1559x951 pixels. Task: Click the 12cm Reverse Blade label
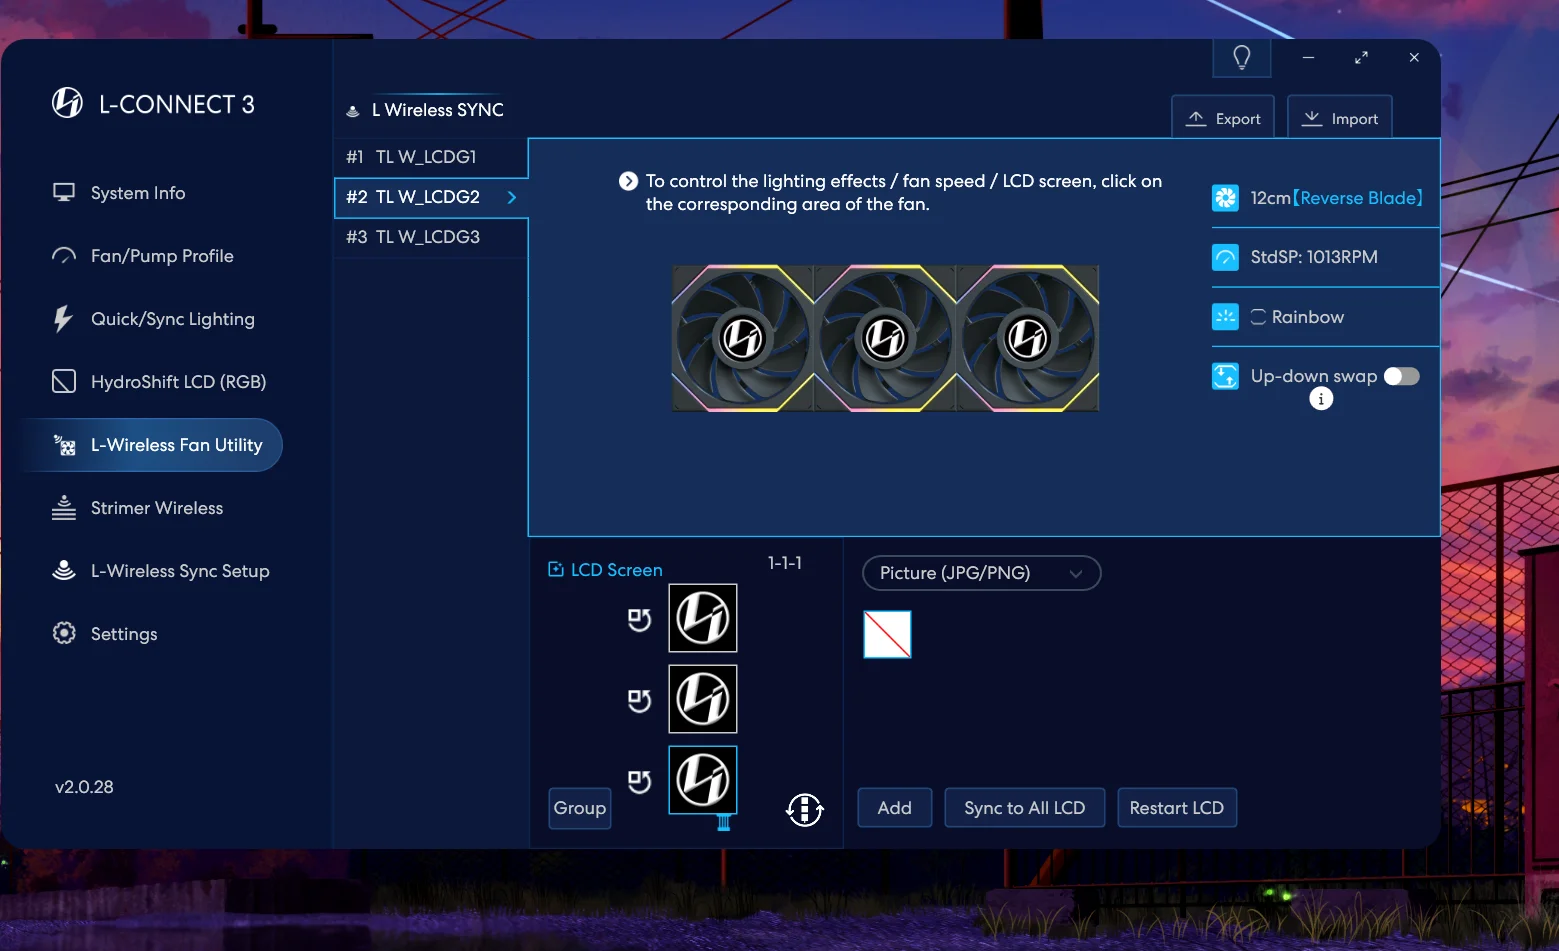tap(1336, 198)
